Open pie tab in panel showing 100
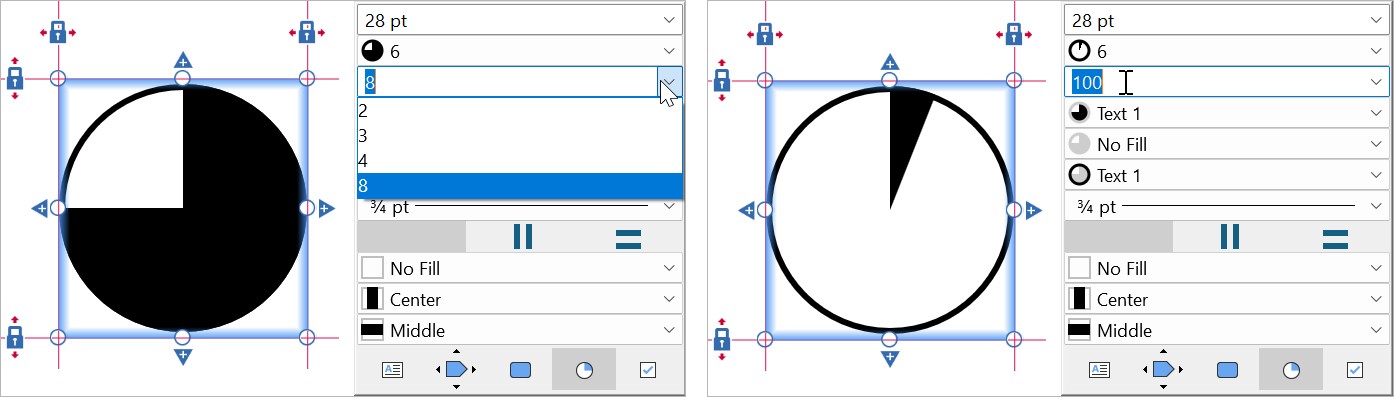The width and height of the screenshot is (1394, 397). coord(1291,369)
